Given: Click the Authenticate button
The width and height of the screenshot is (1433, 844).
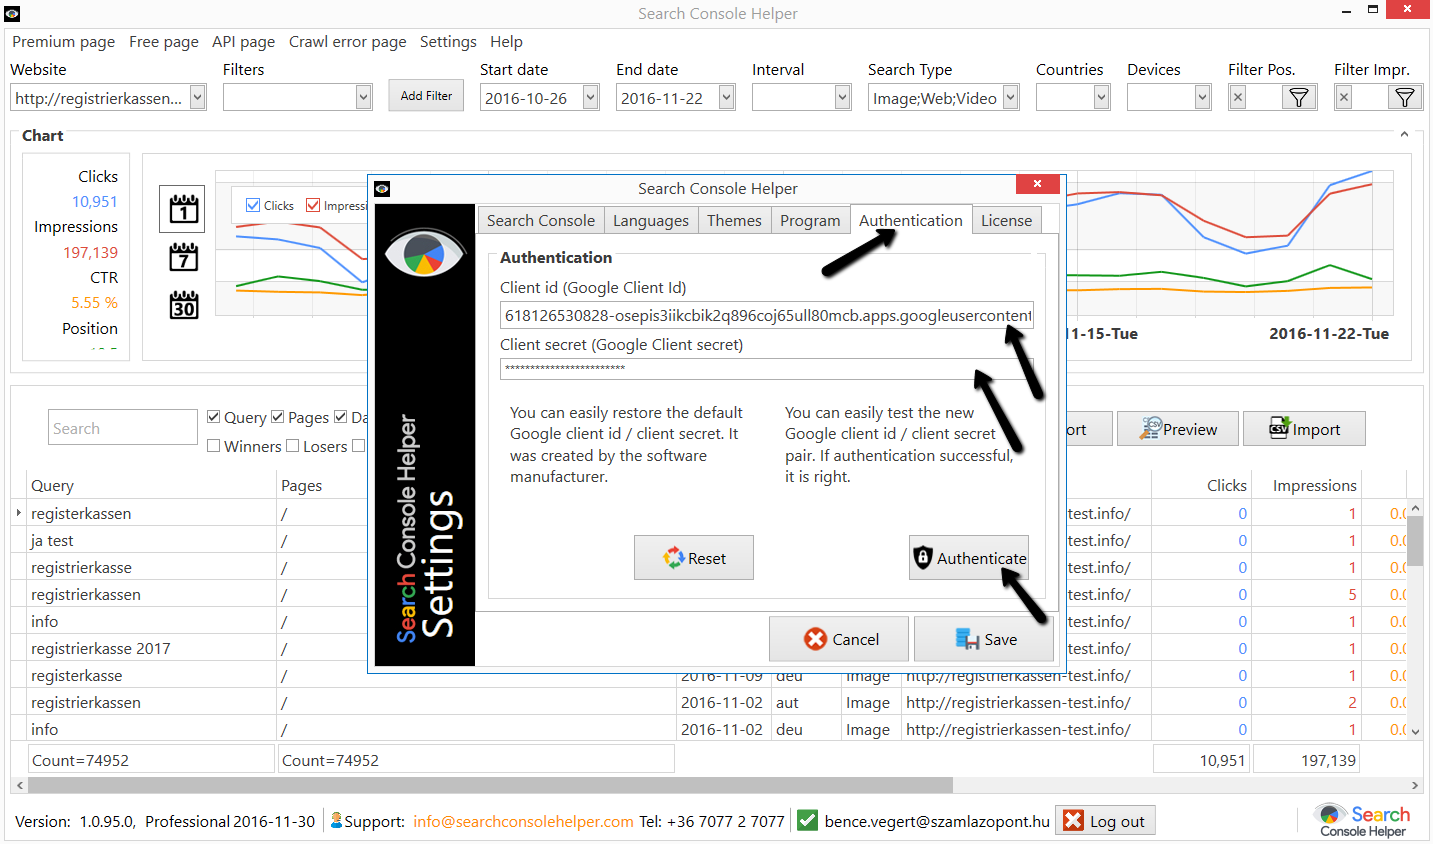Looking at the screenshot, I should coord(969,558).
